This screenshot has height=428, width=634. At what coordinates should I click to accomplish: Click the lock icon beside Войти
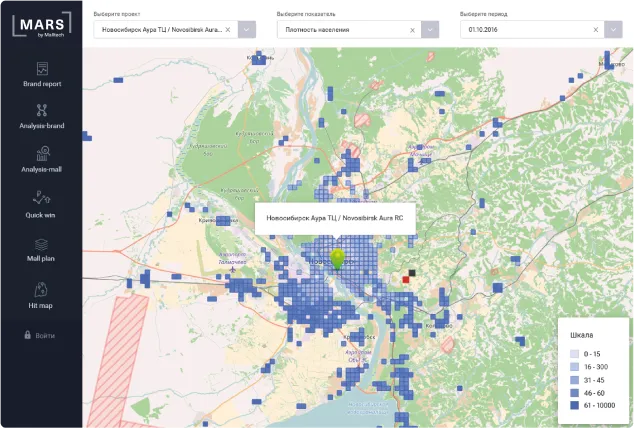pyautogui.click(x=26, y=335)
